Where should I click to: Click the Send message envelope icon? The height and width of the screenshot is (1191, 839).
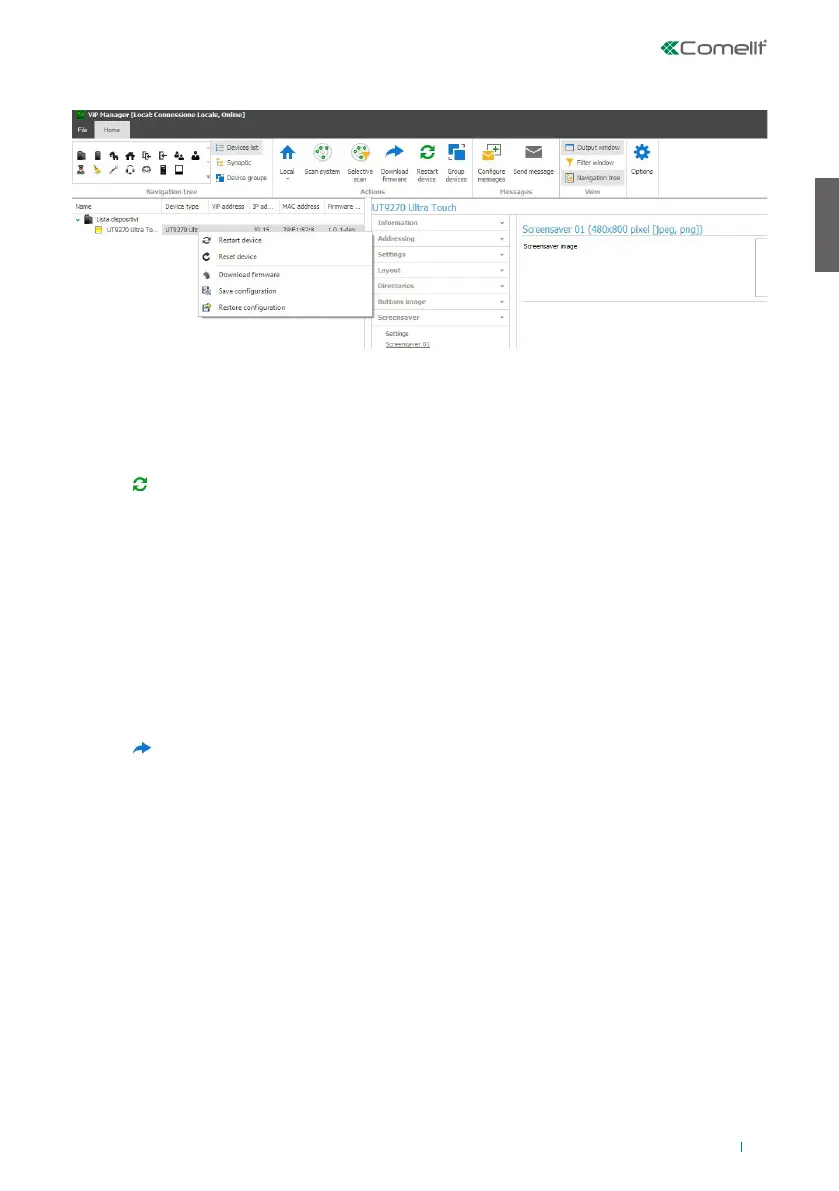point(534,153)
